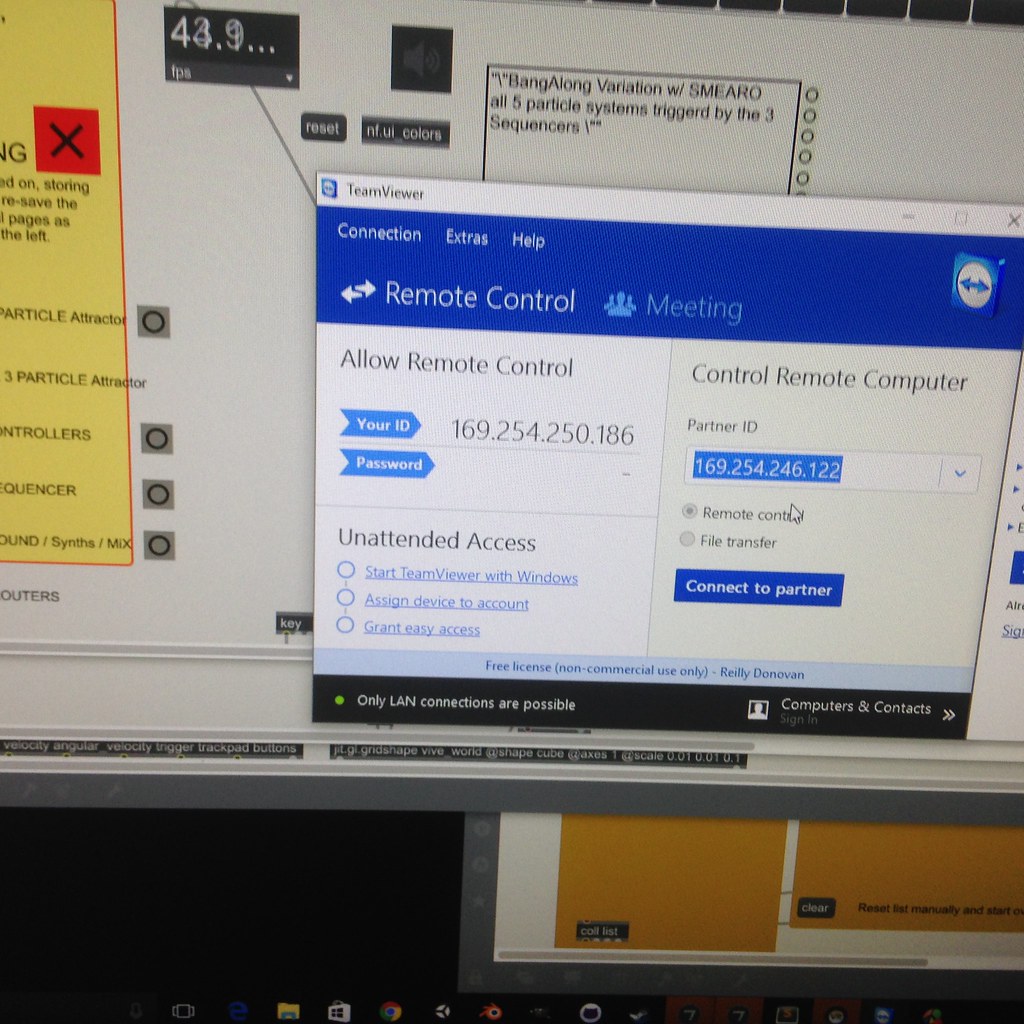This screenshot has height=1024, width=1024.
Task: Click the Remote Control arrows icon
Action: (x=358, y=292)
